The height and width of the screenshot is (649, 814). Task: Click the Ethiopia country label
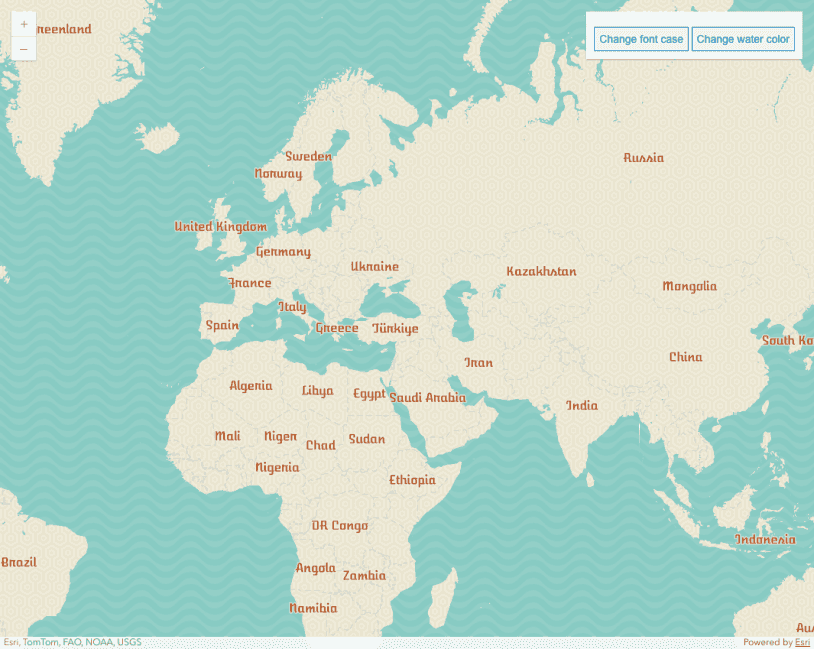click(x=412, y=480)
